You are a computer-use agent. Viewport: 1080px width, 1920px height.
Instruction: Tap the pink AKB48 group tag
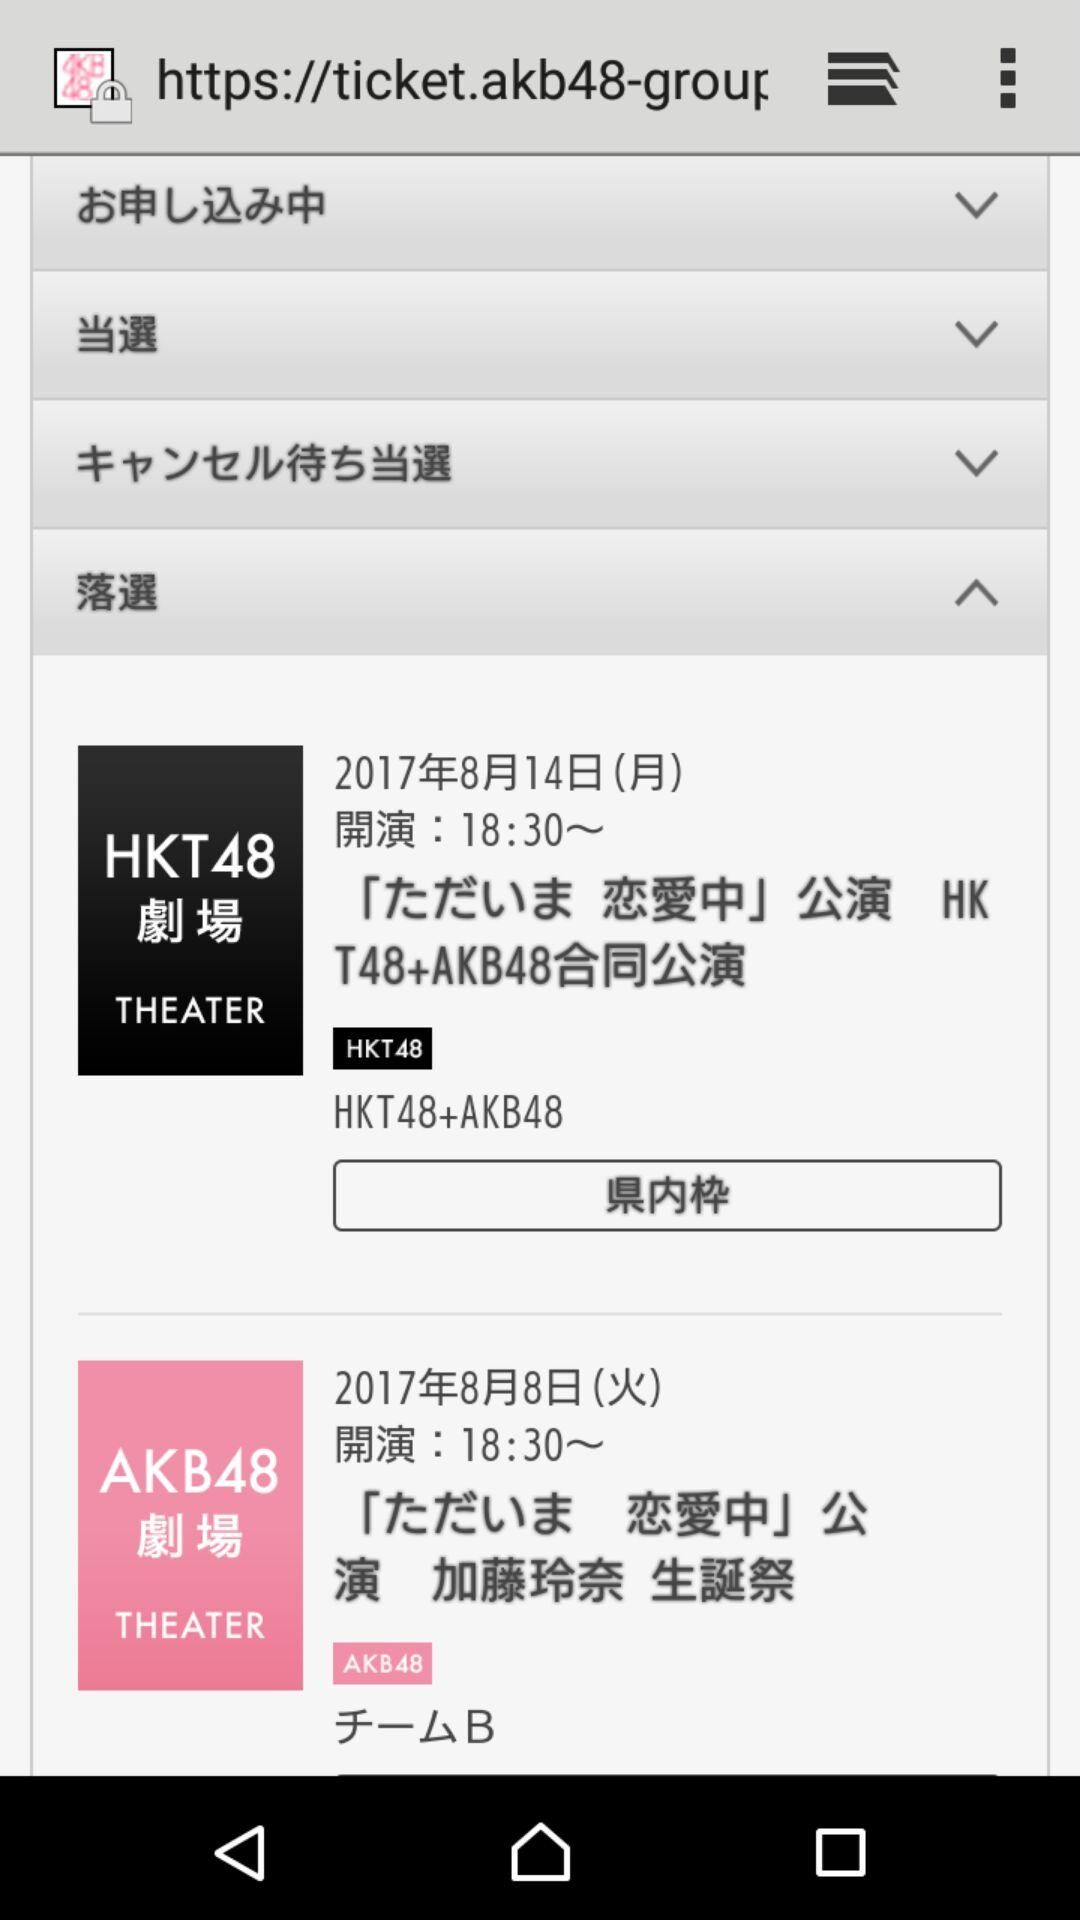[382, 1663]
